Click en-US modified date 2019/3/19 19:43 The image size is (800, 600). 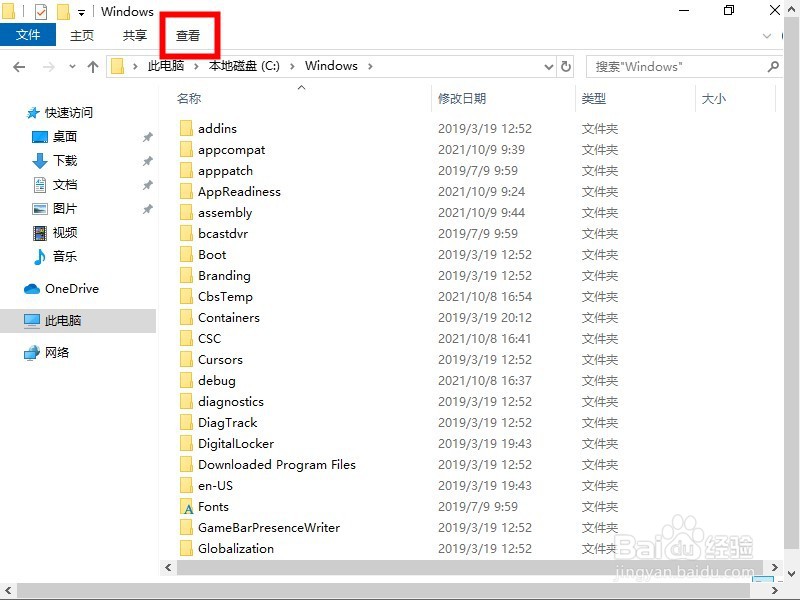click(x=485, y=486)
